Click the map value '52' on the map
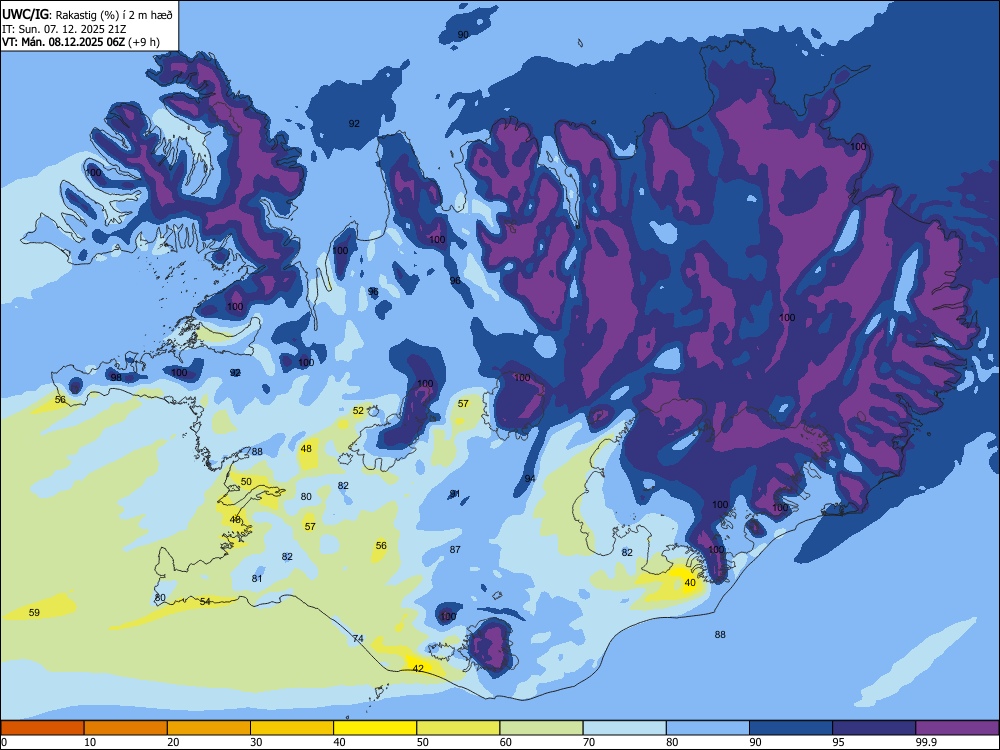 coord(358,411)
